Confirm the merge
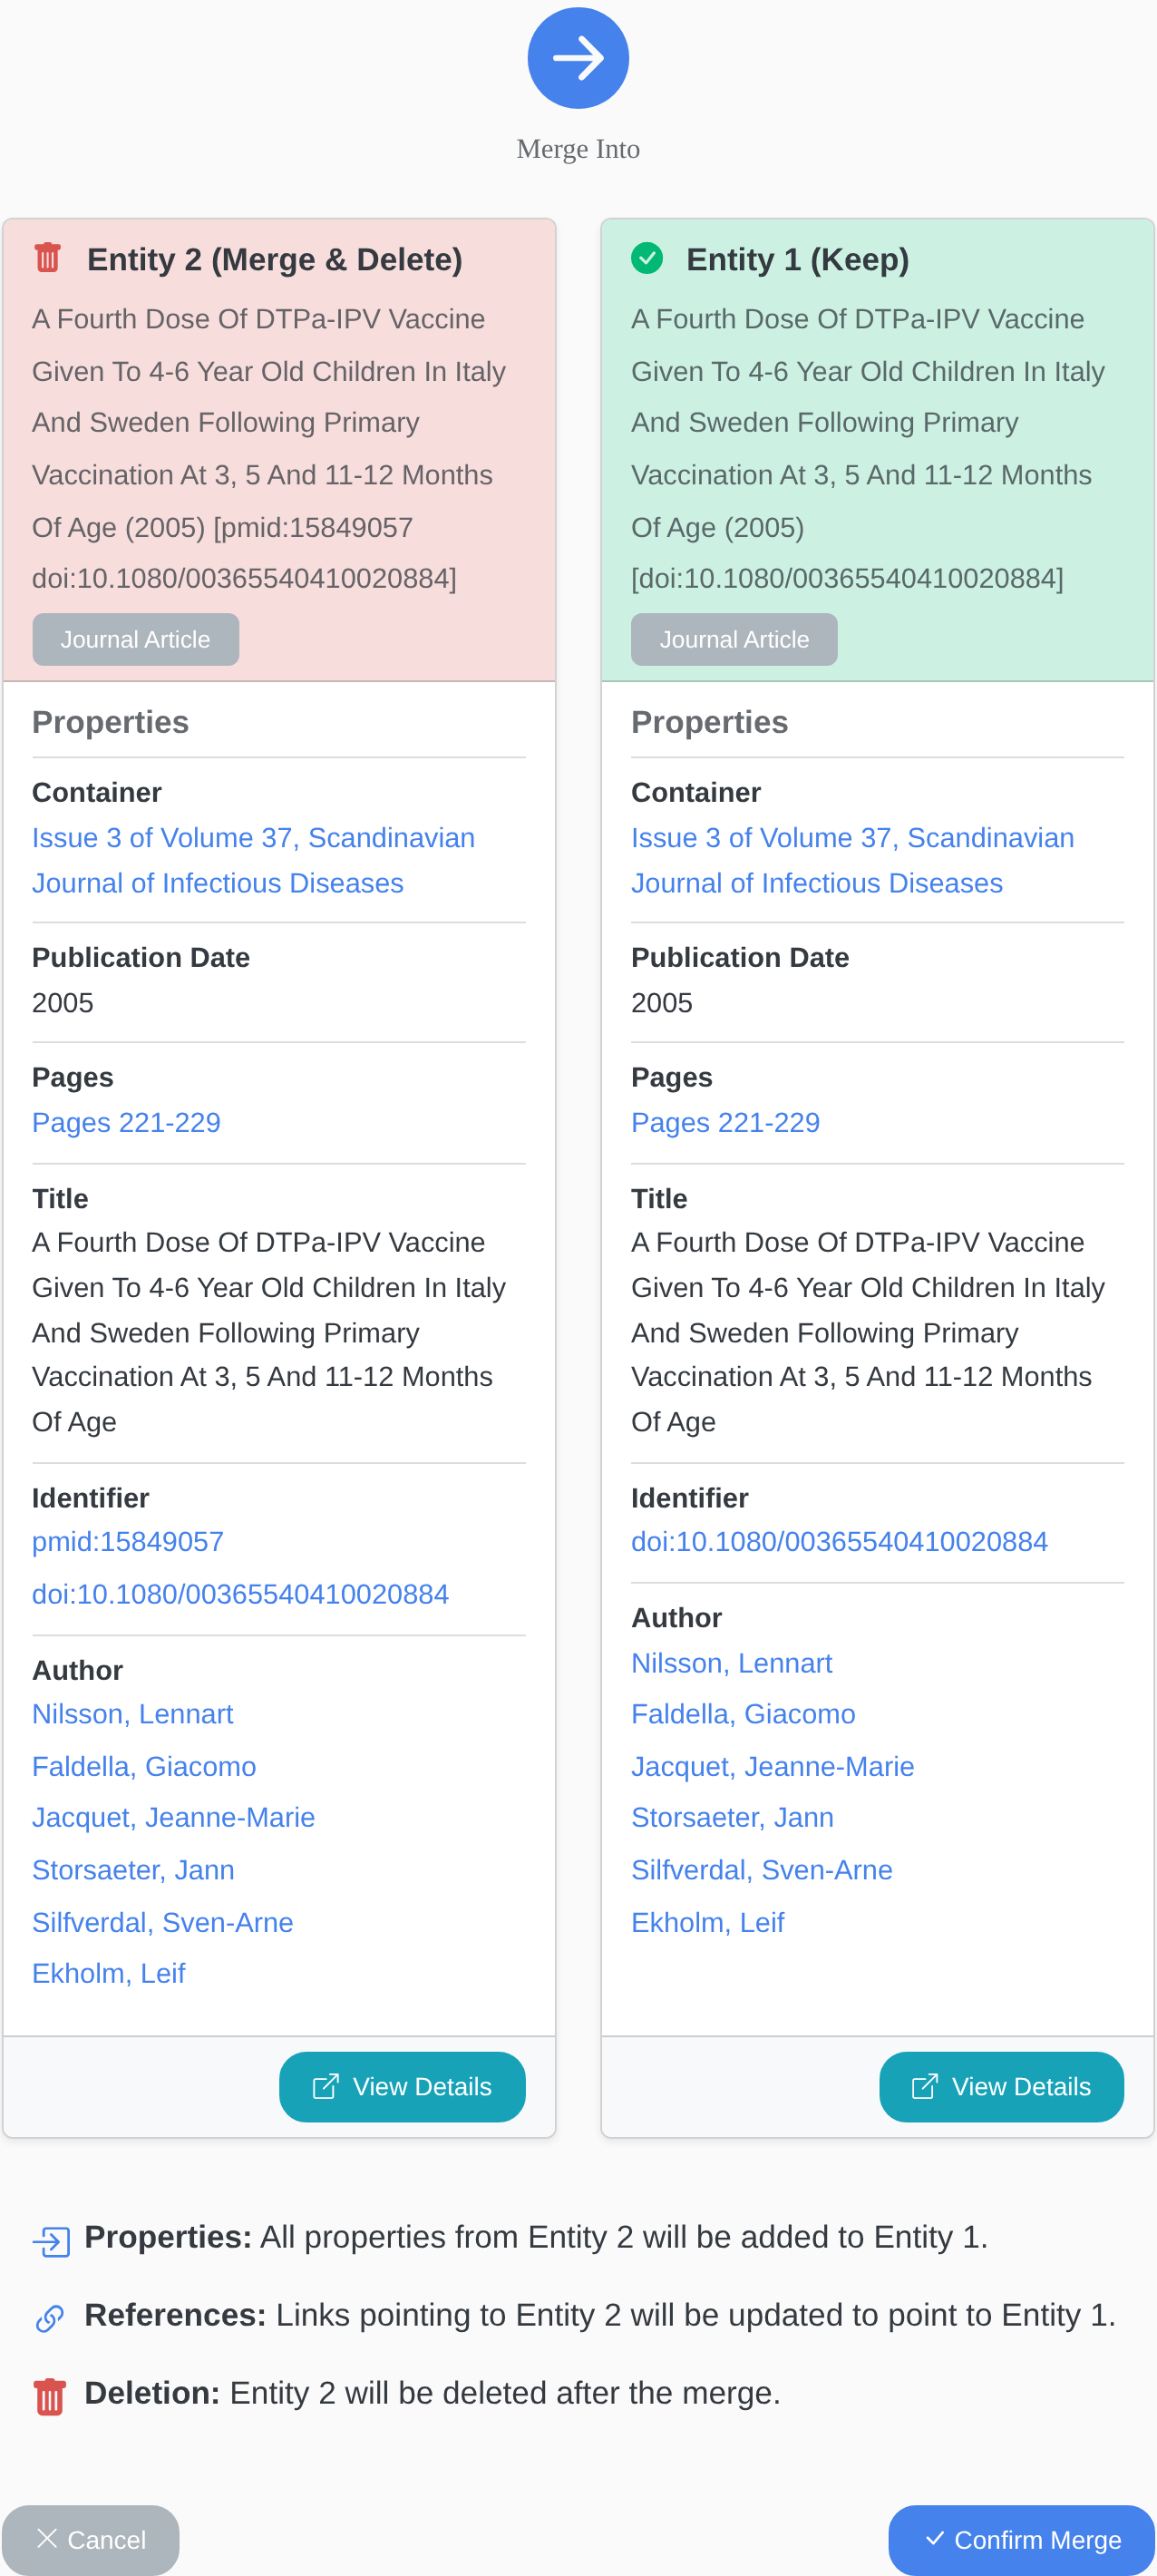The height and width of the screenshot is (2576, 1157). pyautogui.click(x=1021, y=2539)
